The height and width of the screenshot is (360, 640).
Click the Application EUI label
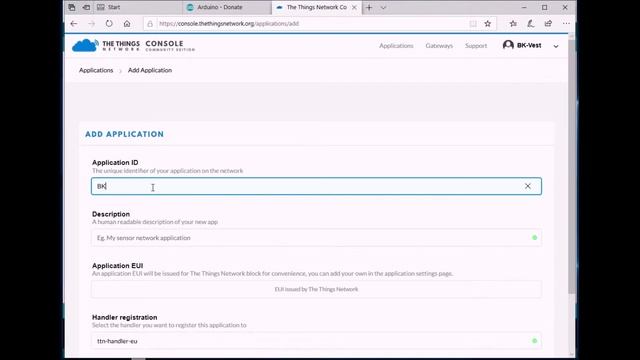(x=118, y=266)
